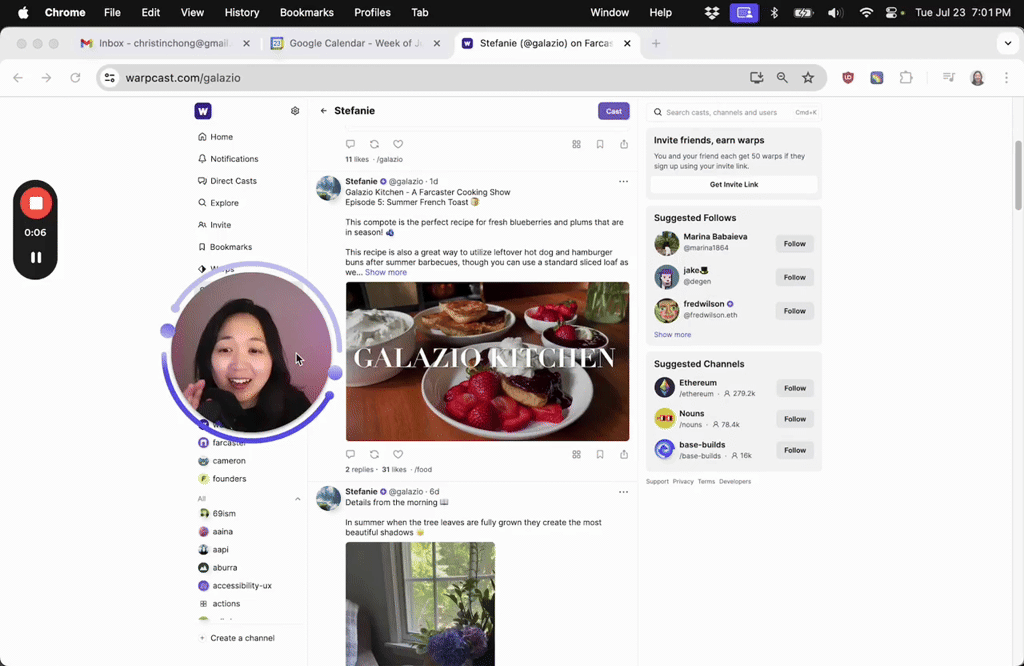Pause the screen recording

click(36, 257)
